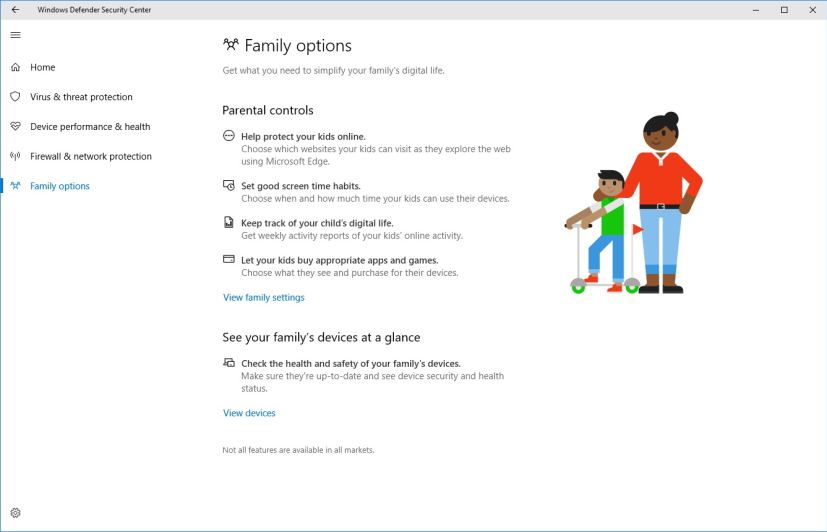
Task: Click the parent and child illustration
Action: point(633,202)
